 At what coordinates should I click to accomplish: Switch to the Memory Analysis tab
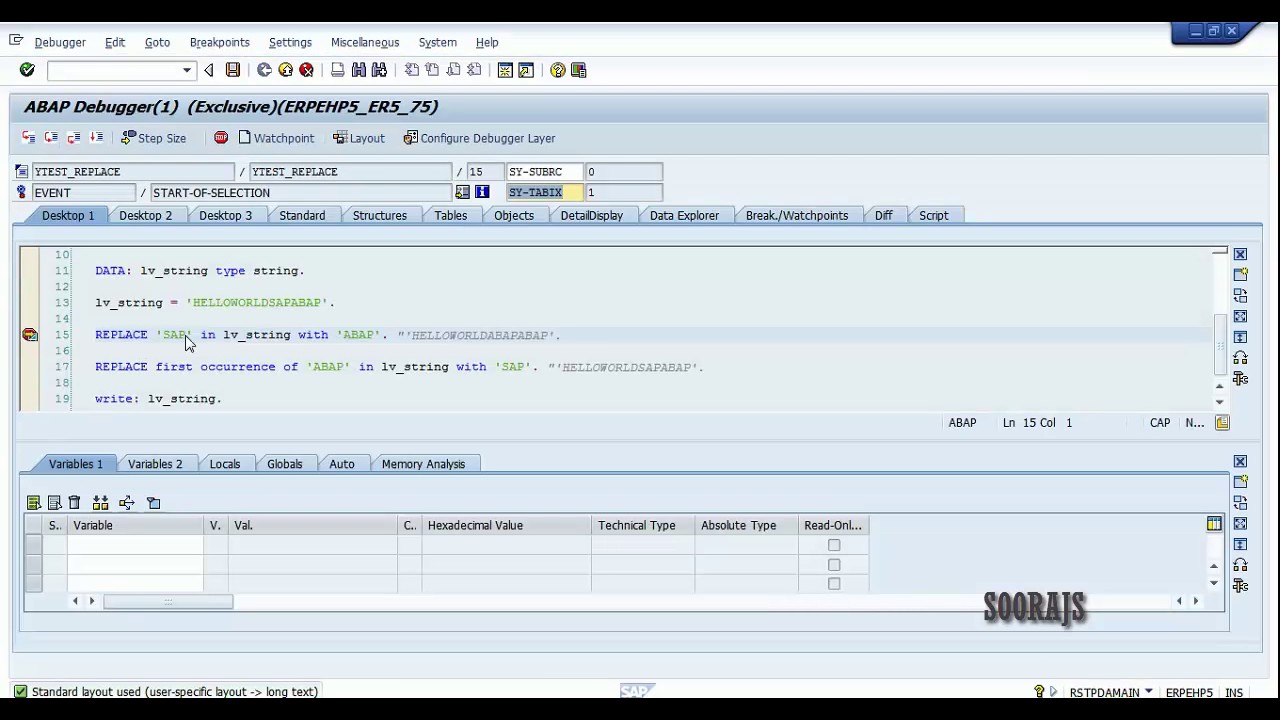423,464
